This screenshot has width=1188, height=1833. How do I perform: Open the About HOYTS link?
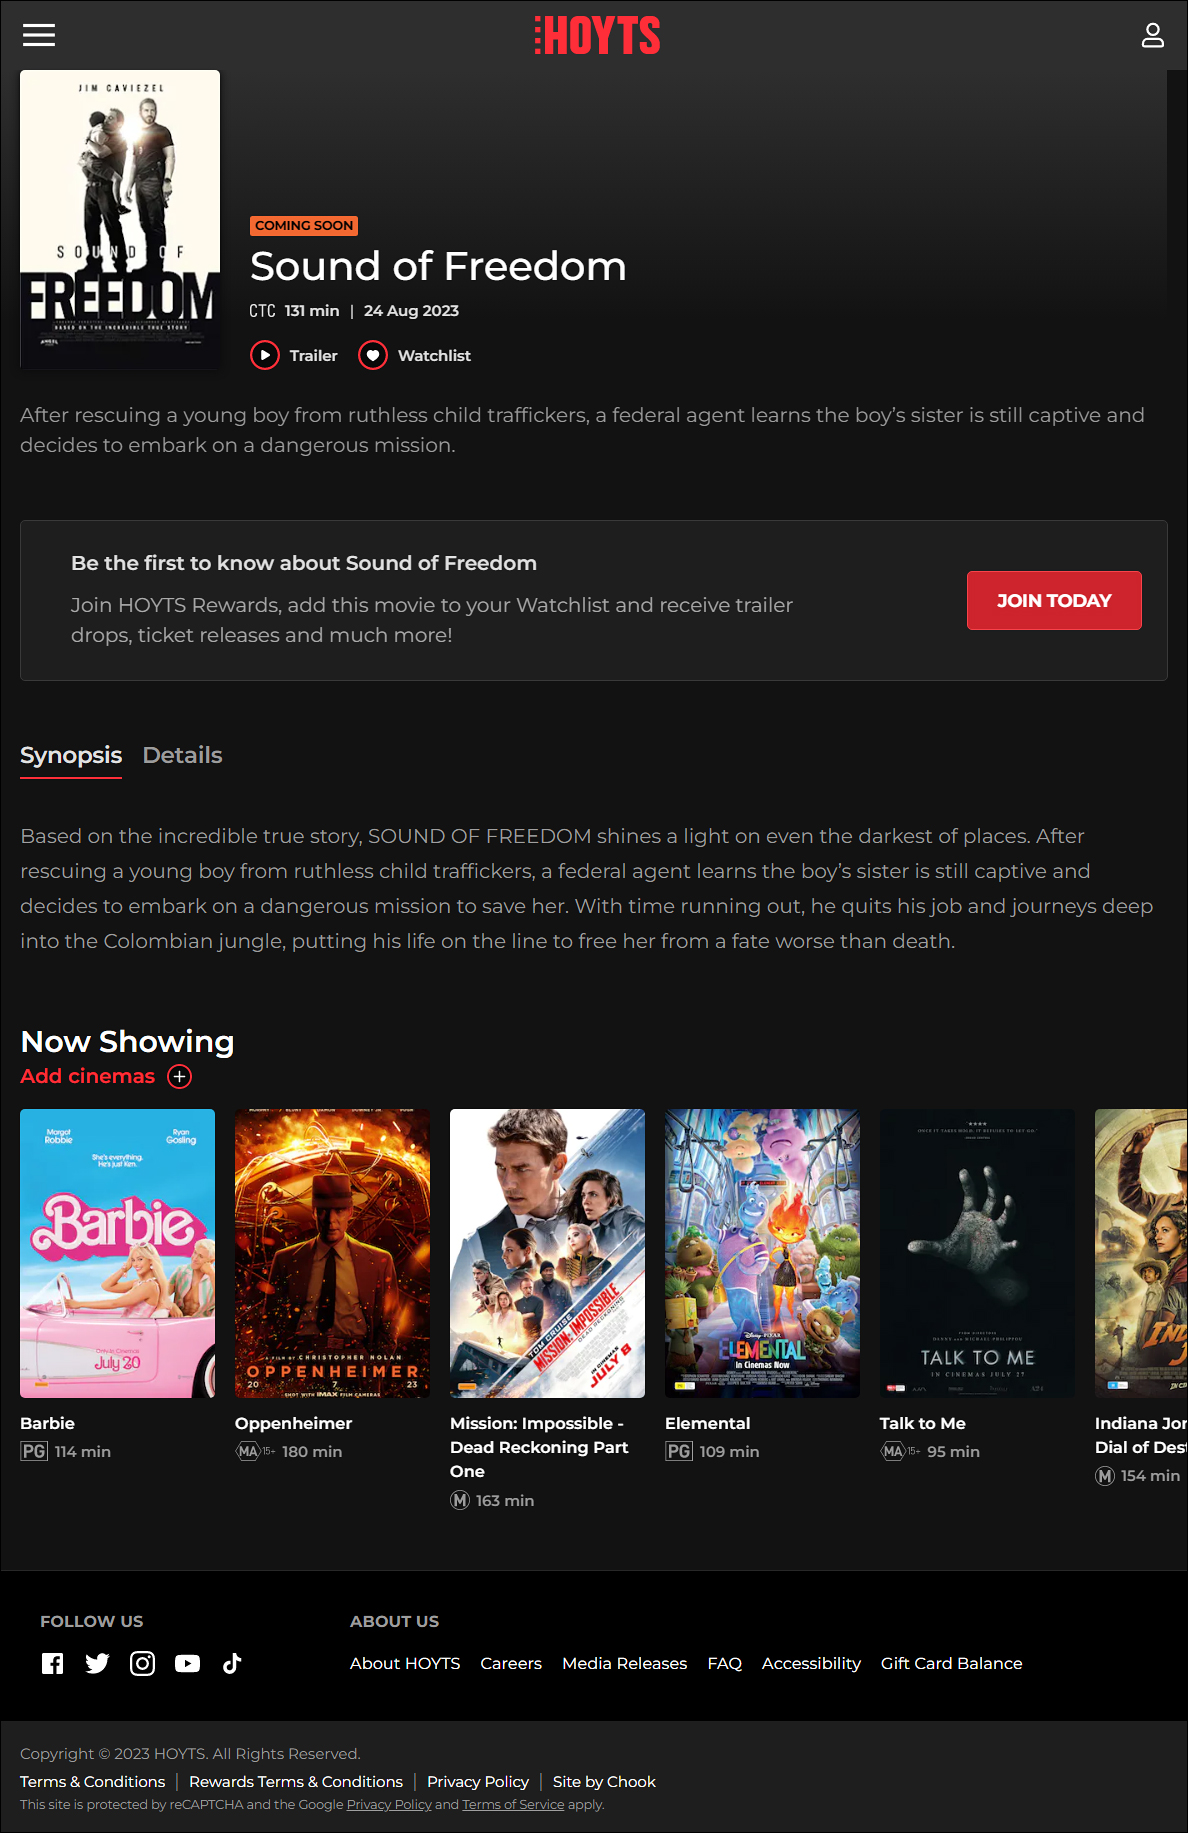405,1663
